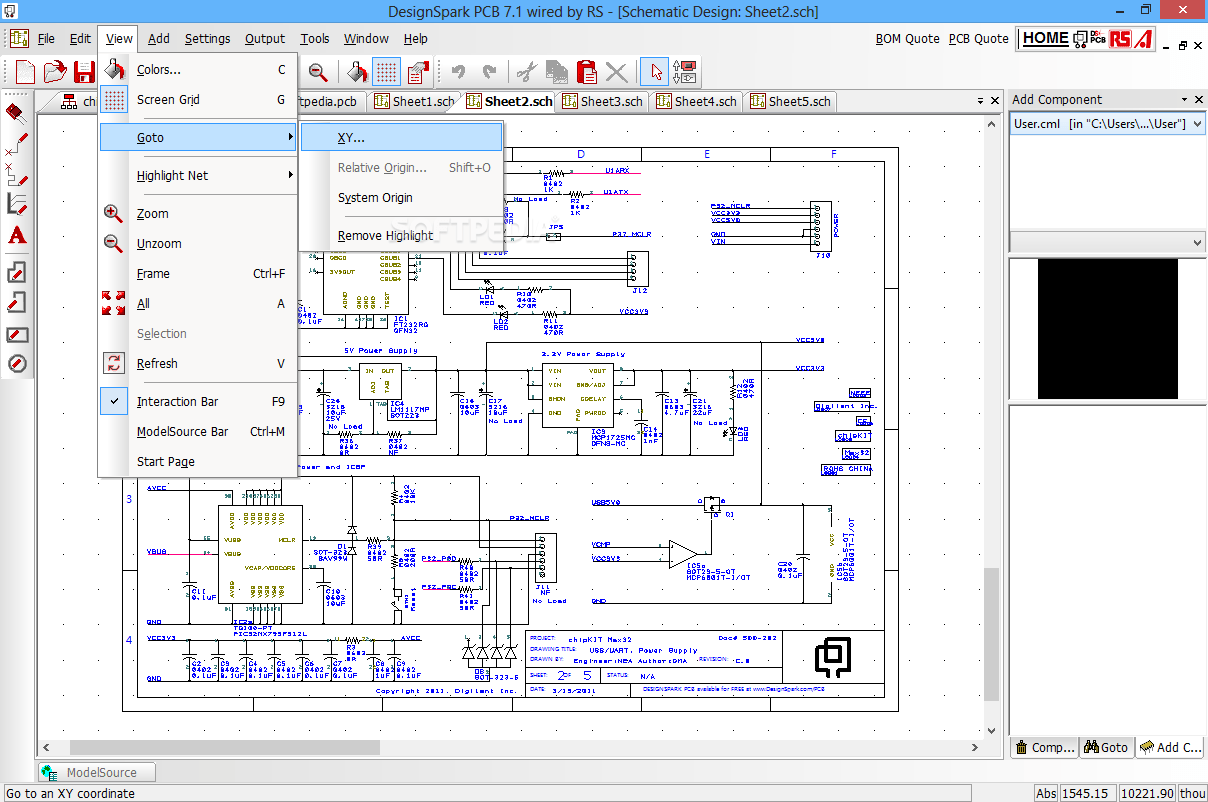Screen dimensions: 1208x802
Task: Toggle the grid display button in the toolbar
Action: click(x=388, y=72)
